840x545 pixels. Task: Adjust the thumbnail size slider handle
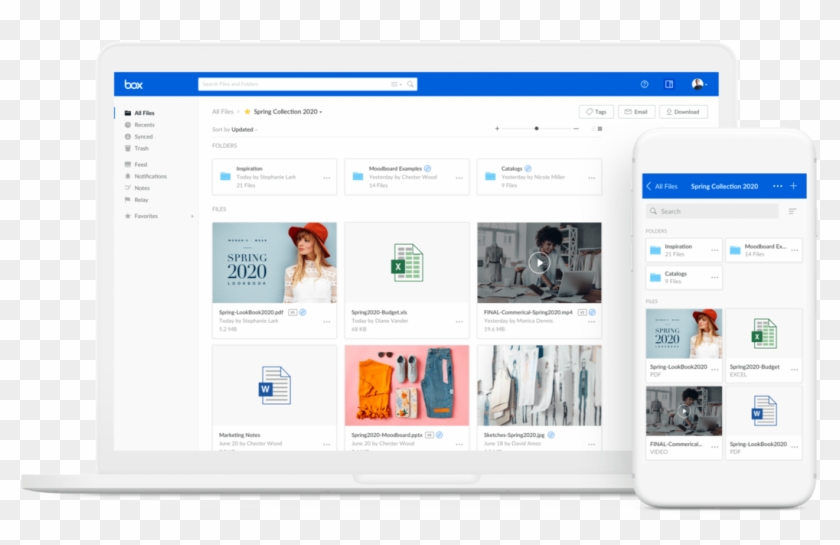(x=536, y=129)
